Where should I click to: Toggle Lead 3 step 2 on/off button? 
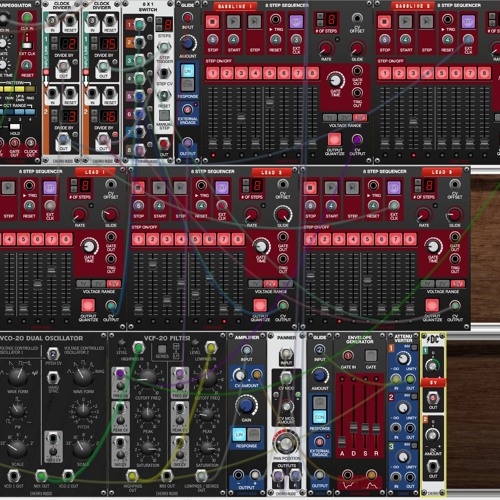click(324, 239)
